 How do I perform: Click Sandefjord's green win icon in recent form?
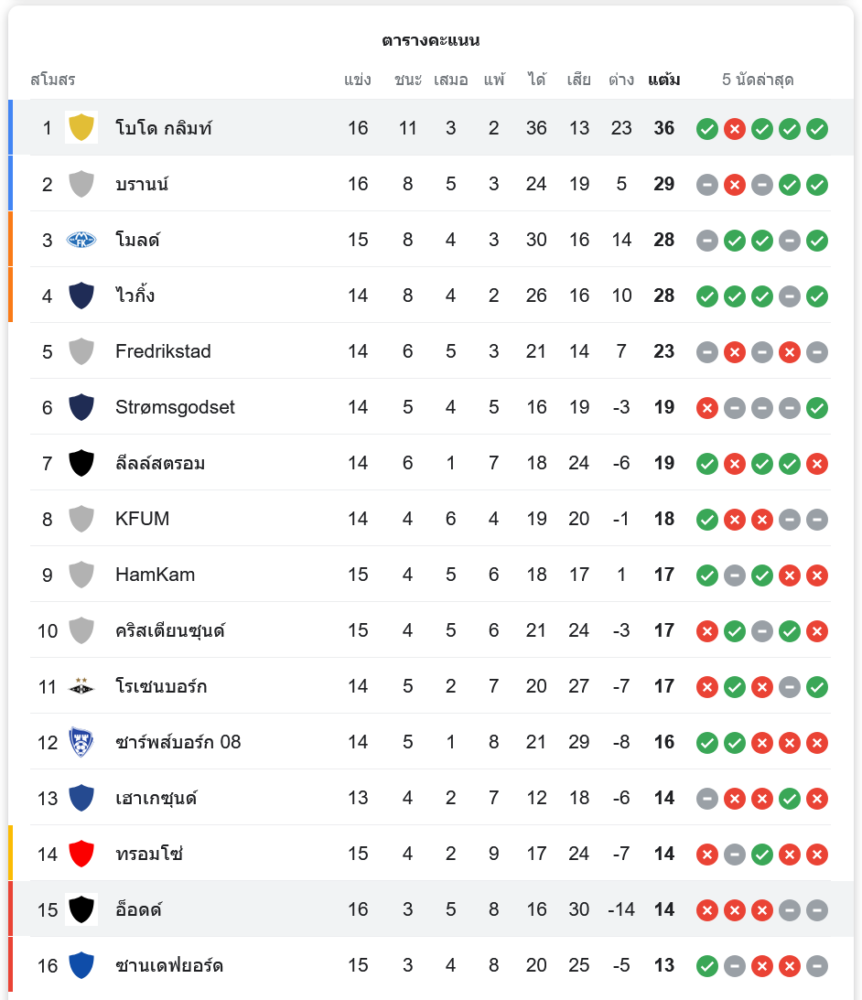click(707, 966)
